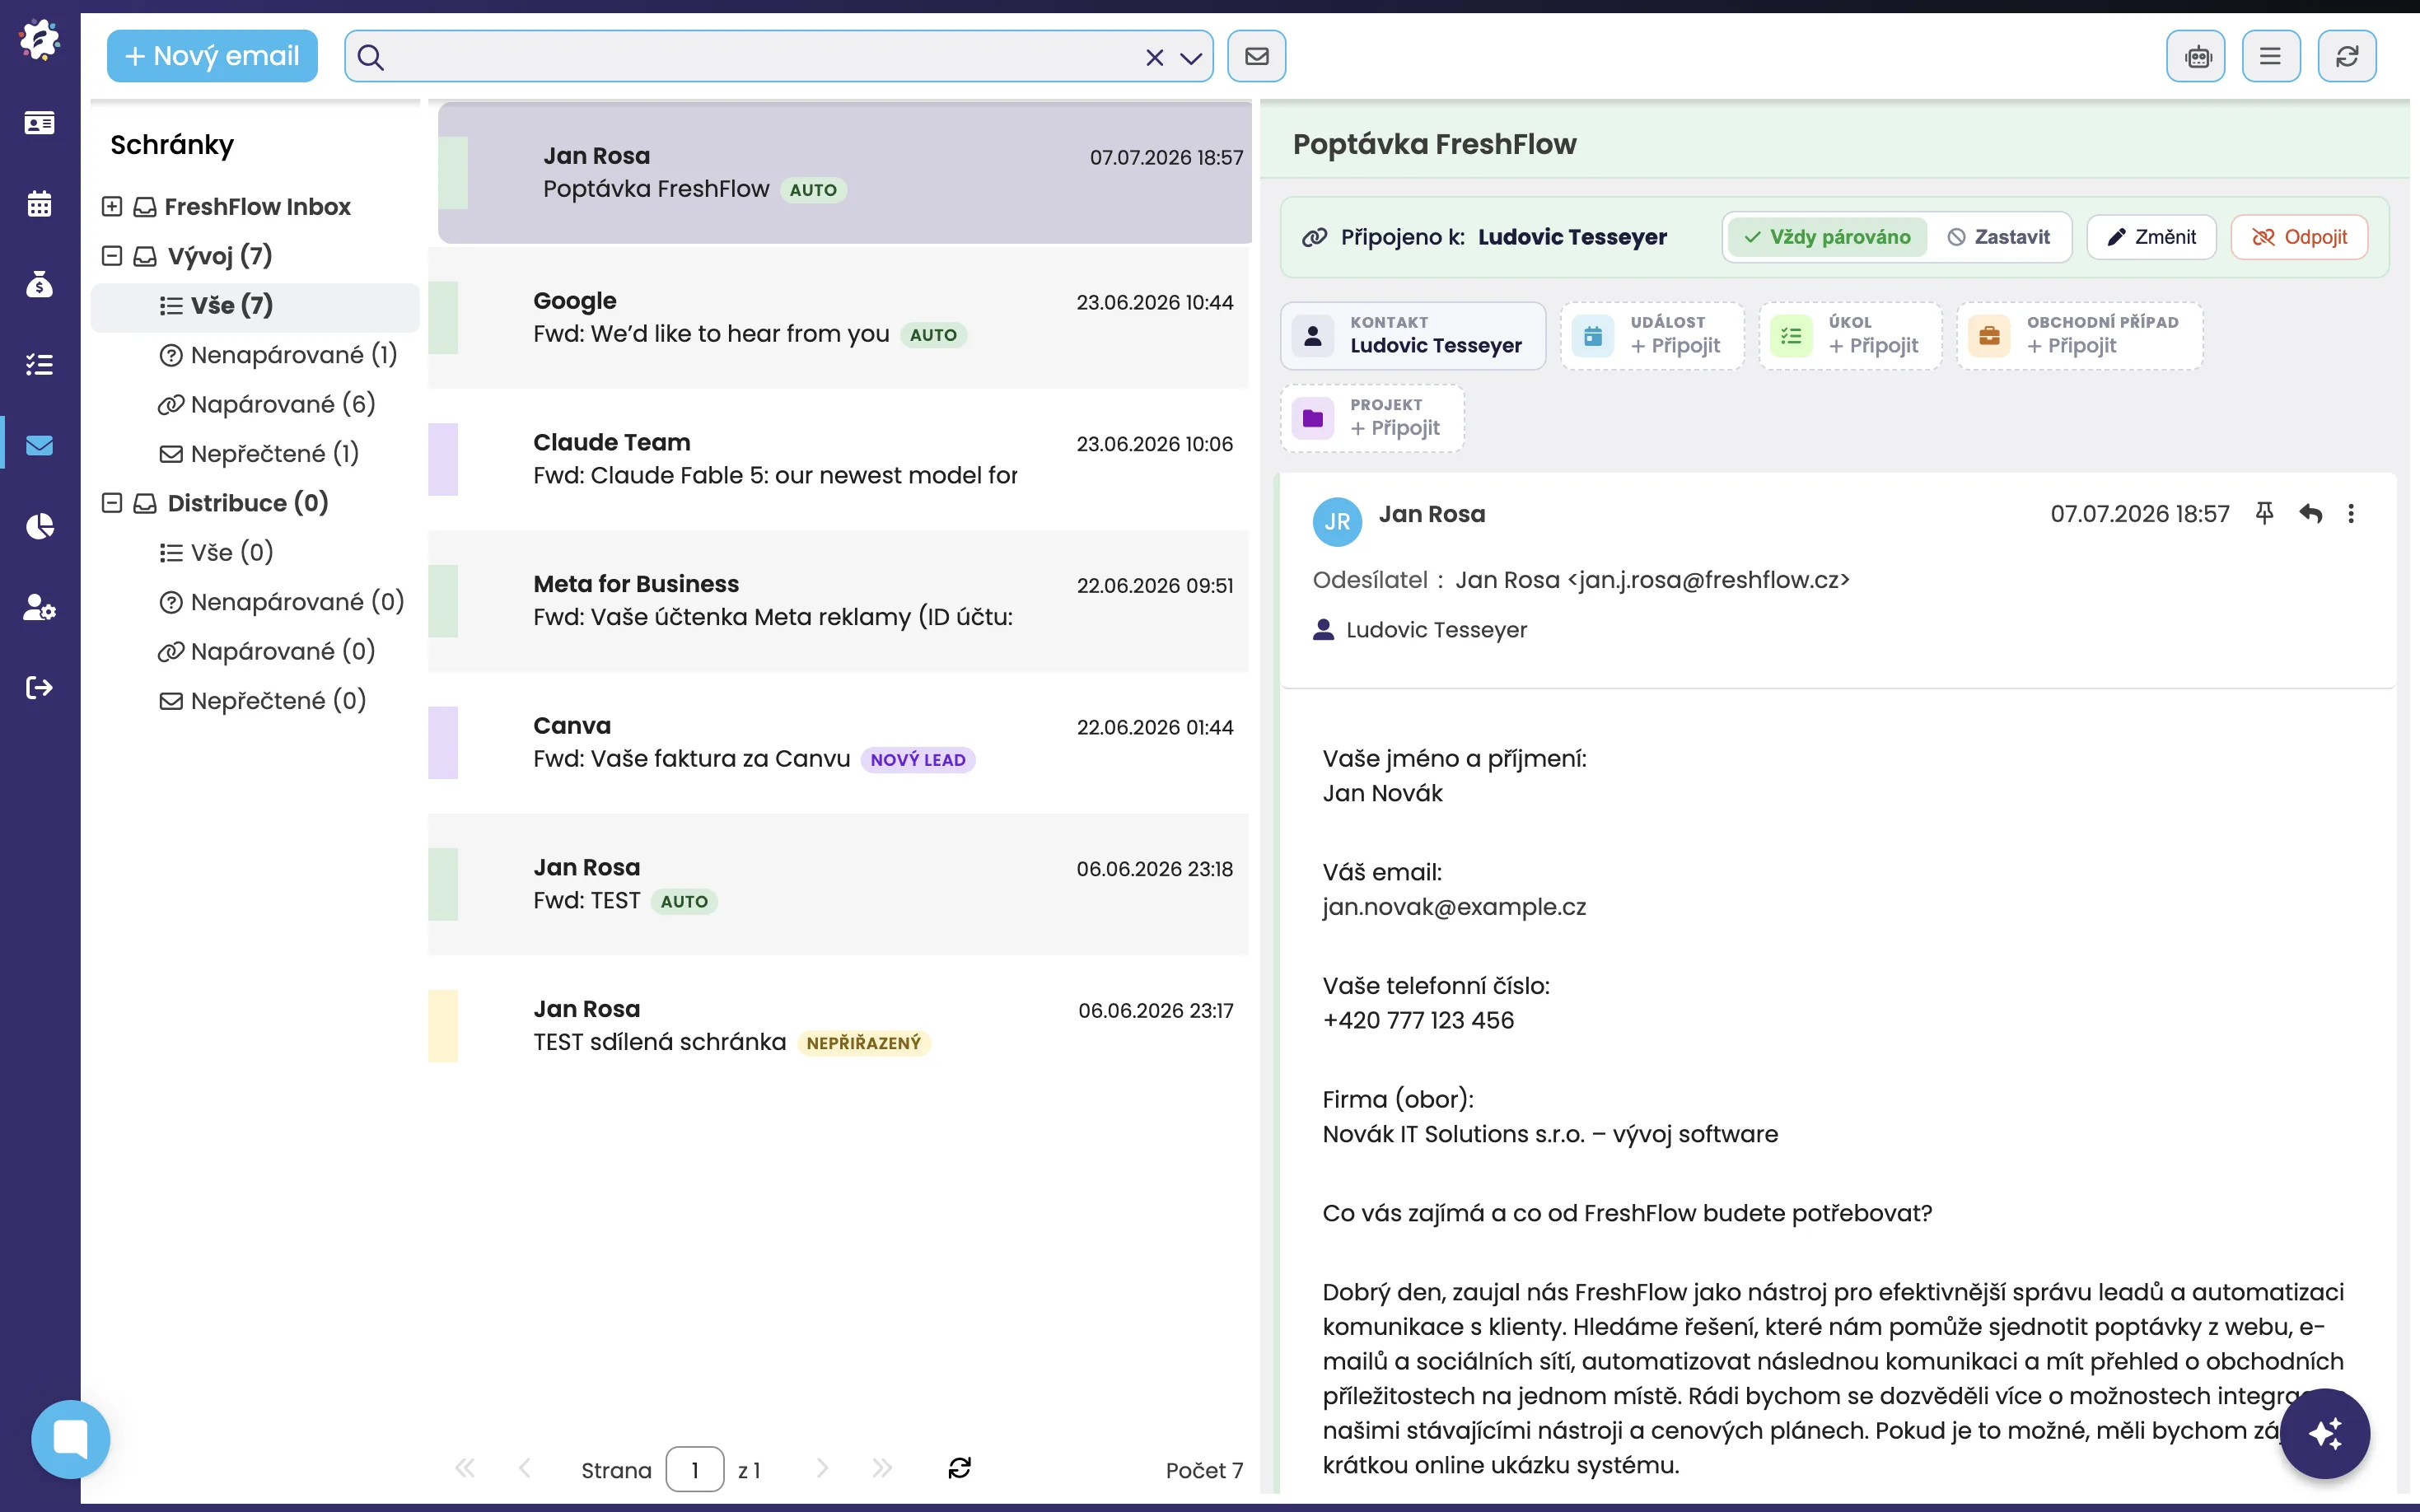Attach an Událost via Připojit
The width and height of the screenshot is (2420, 1512).
1652,336
